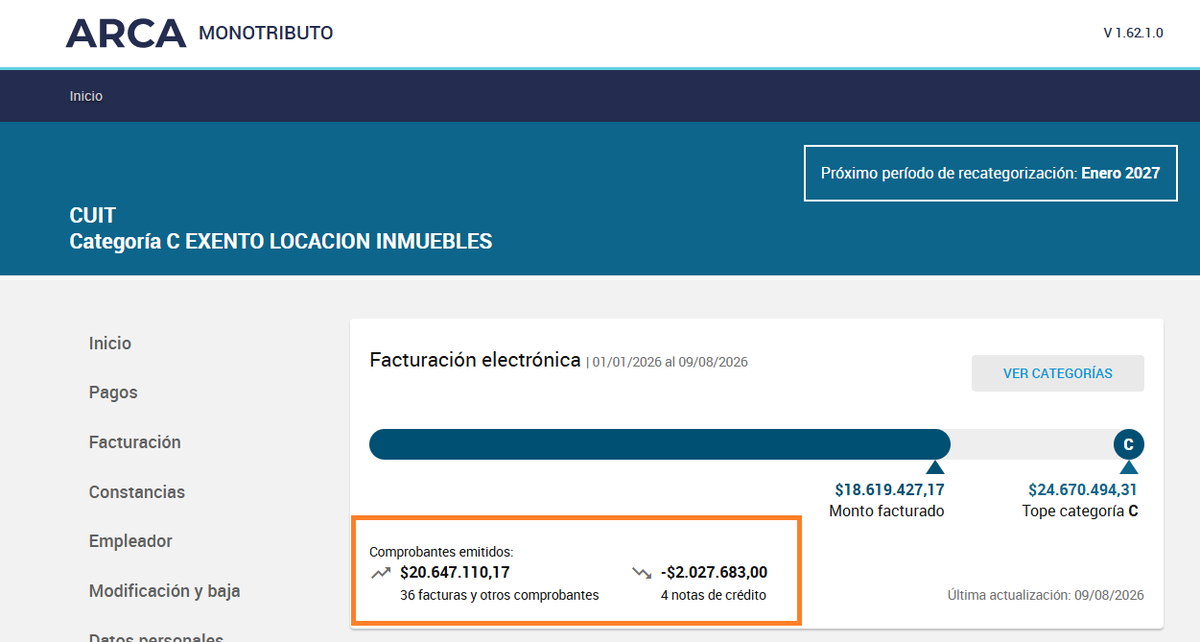Select the $24.670.494,31 category limit

click(x=1083, y=490)
